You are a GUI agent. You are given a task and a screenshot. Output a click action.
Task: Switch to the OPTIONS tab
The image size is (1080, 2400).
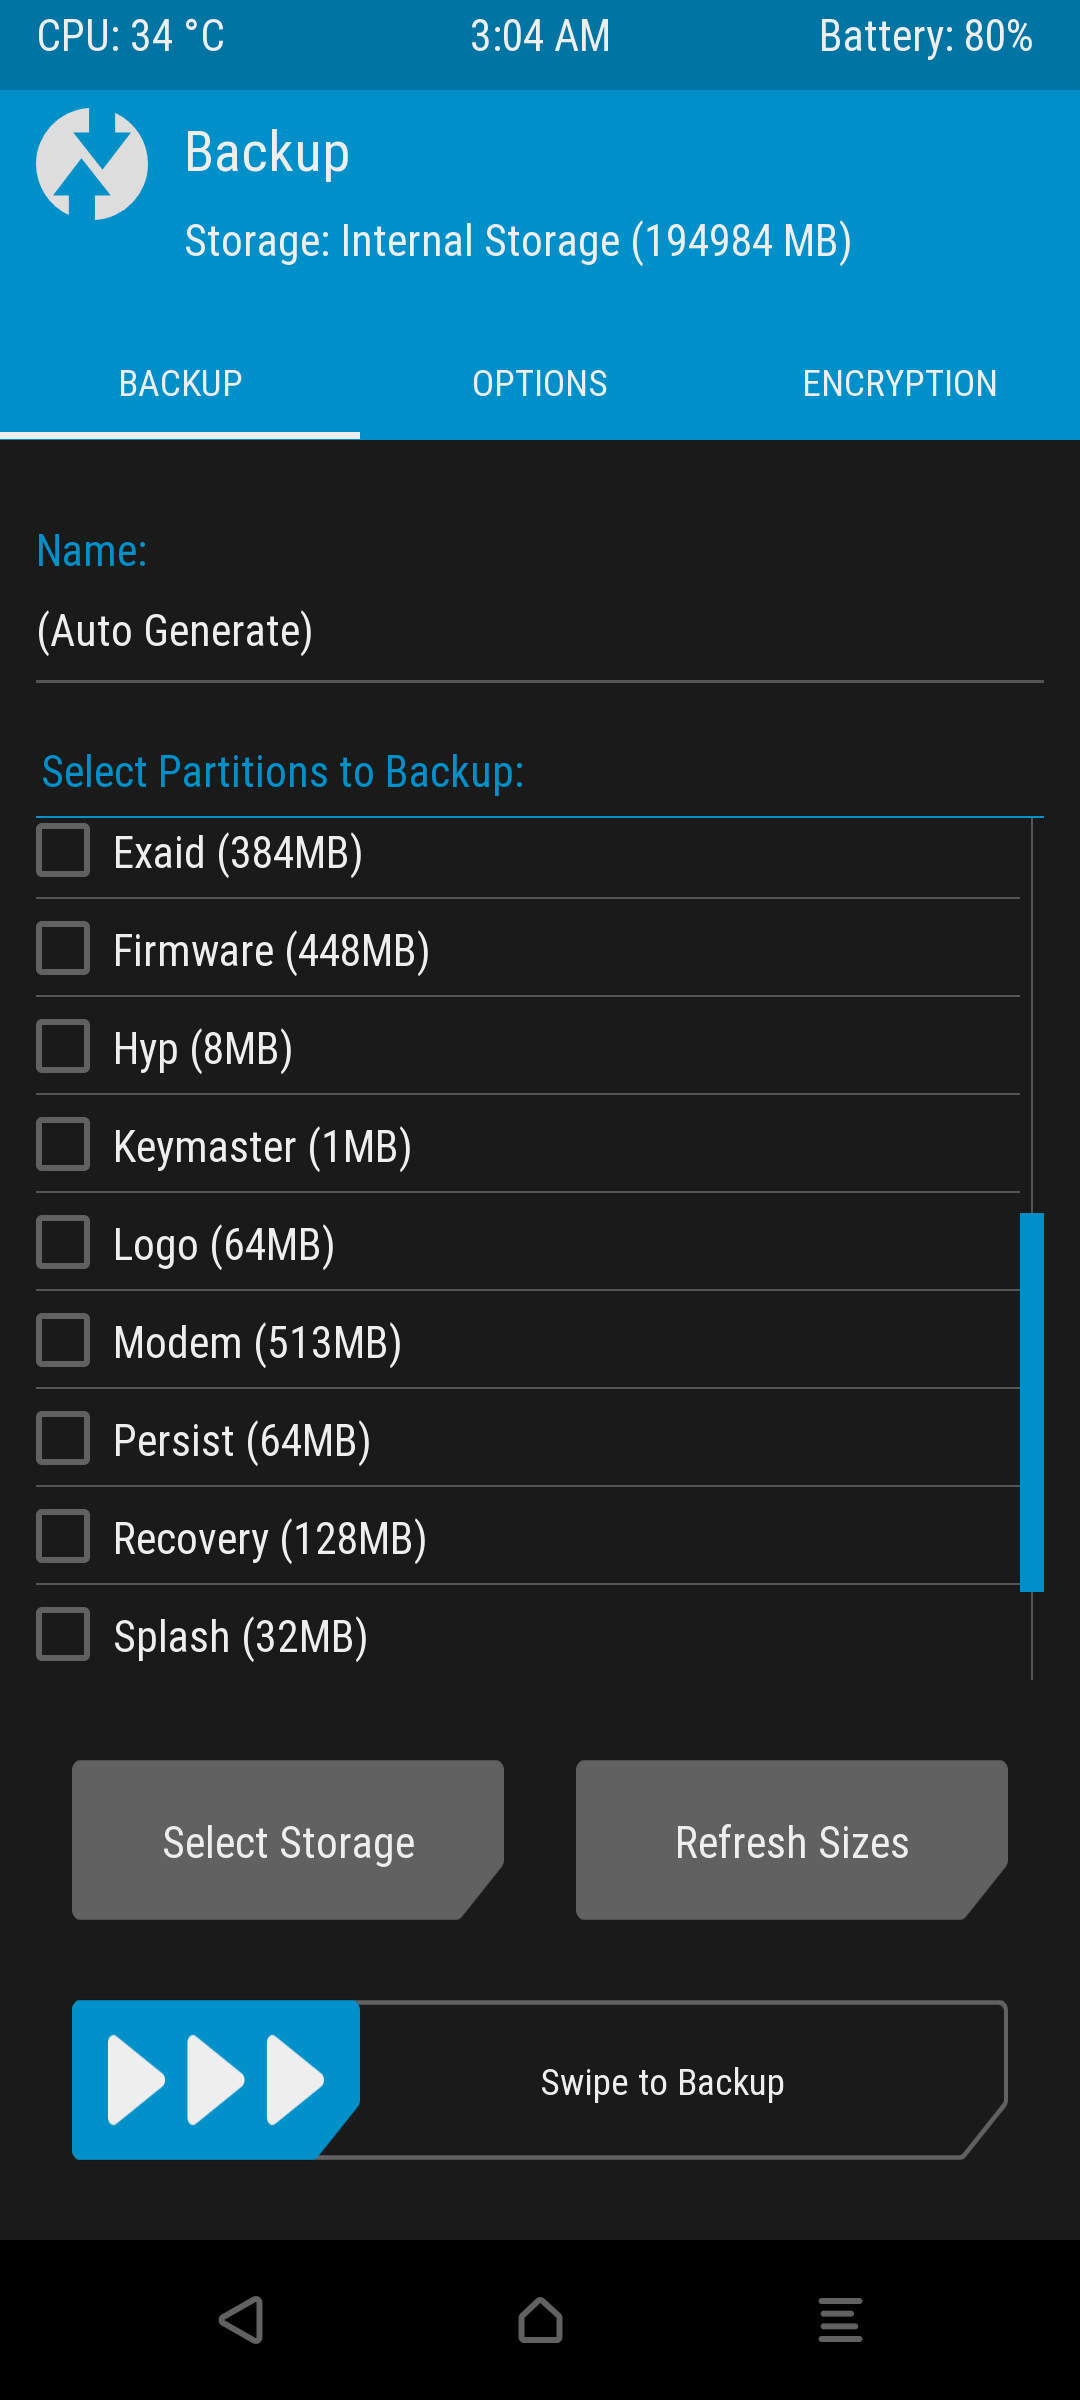click(x=540, y=384)
